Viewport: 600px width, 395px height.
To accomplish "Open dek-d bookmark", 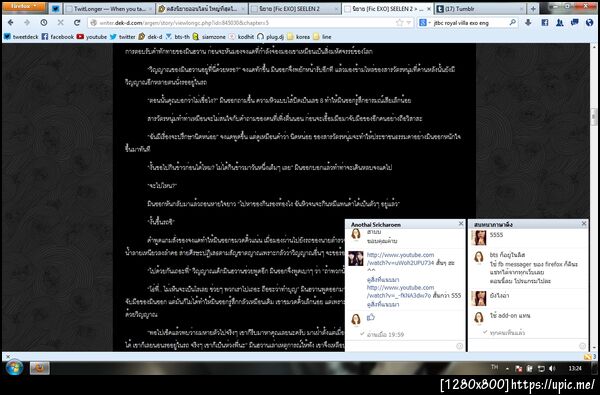I will 150,37.
